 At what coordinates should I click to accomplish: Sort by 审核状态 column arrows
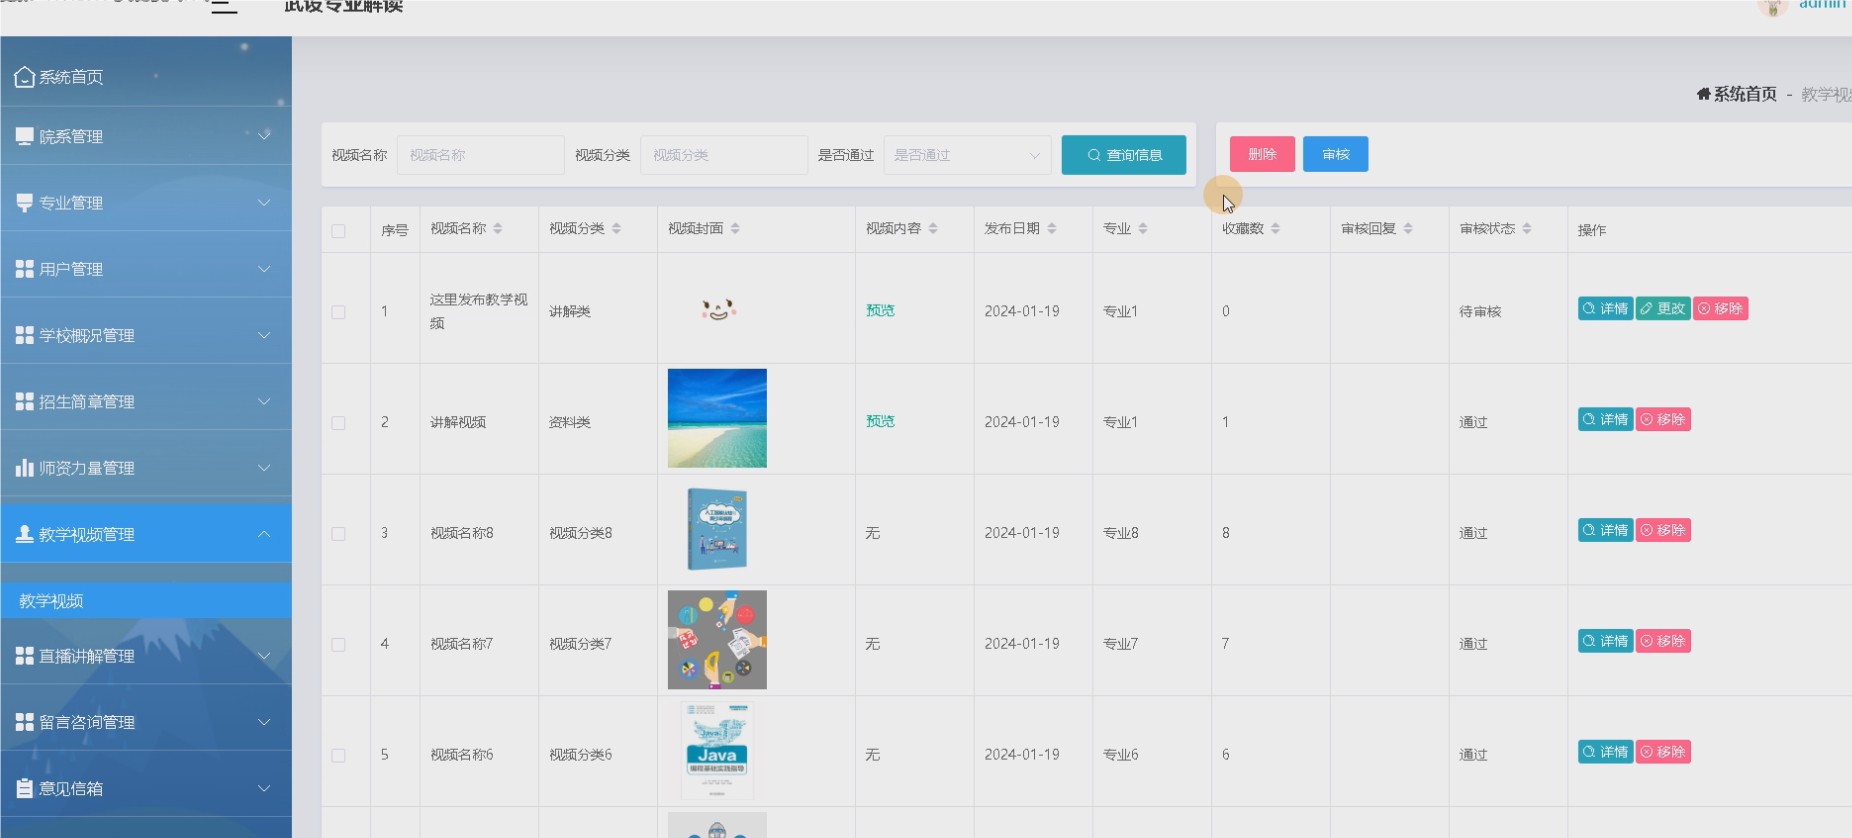point(1527,229)
